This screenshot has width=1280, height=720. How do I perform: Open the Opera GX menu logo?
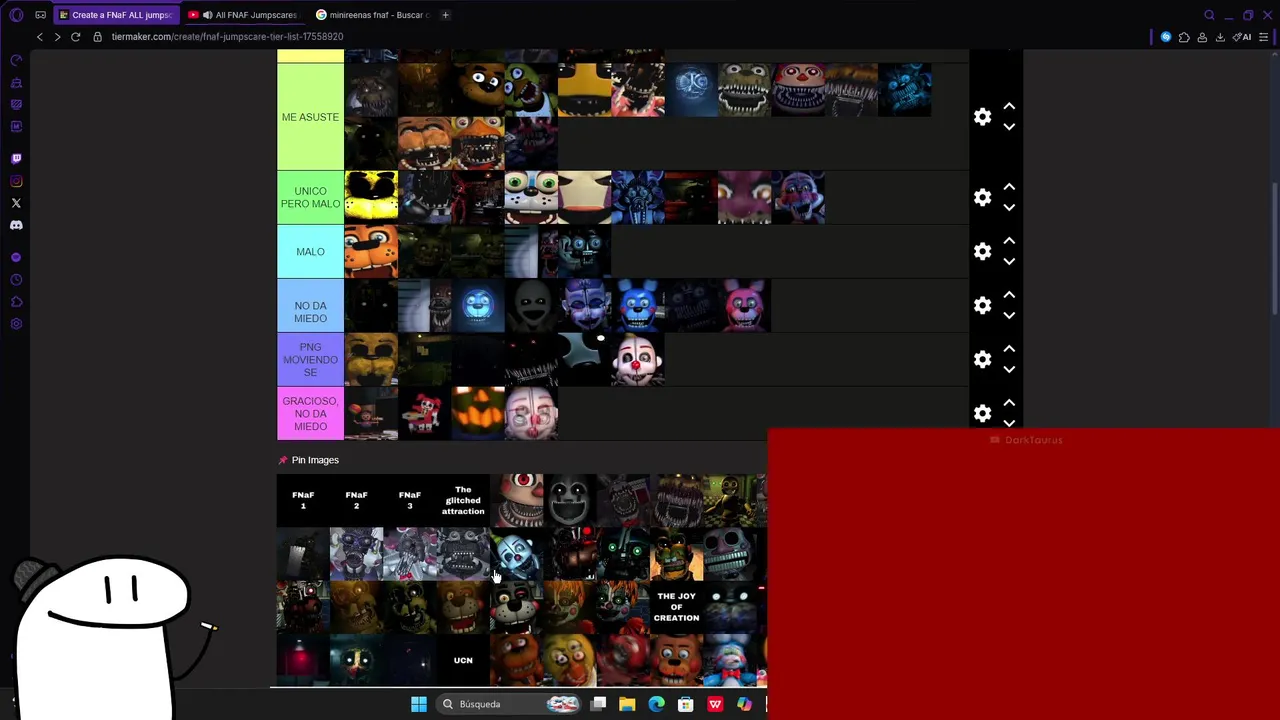16,15
